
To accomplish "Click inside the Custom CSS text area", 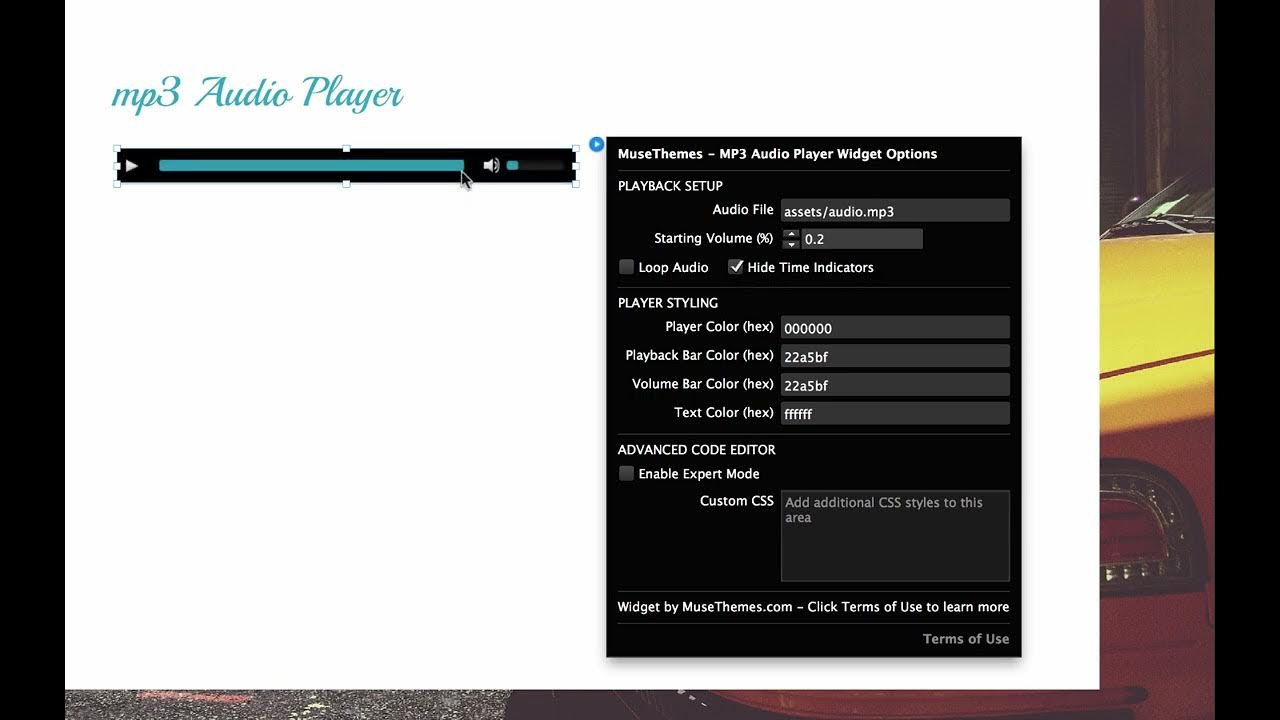I will pos(895,536).
